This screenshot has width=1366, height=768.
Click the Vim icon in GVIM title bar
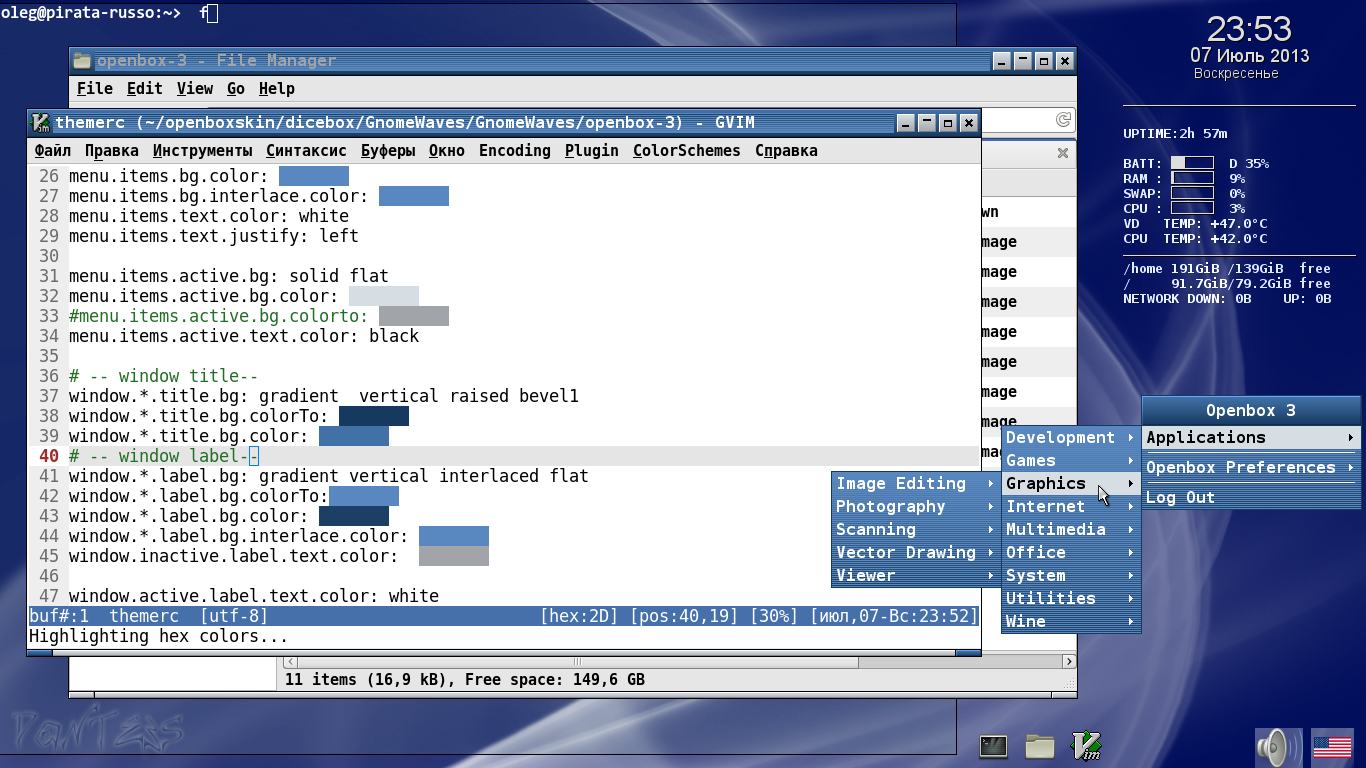[x=41, y=122]
